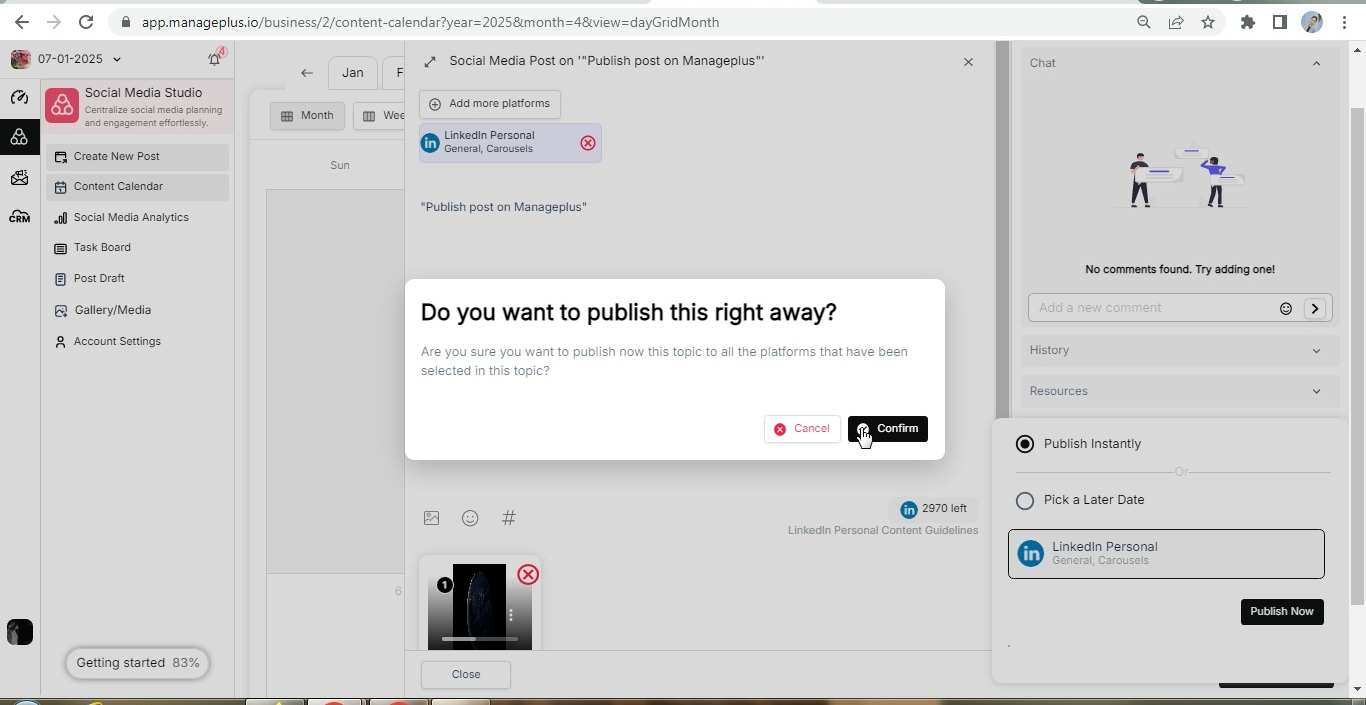Reload the page with the refresh icon

86,22
